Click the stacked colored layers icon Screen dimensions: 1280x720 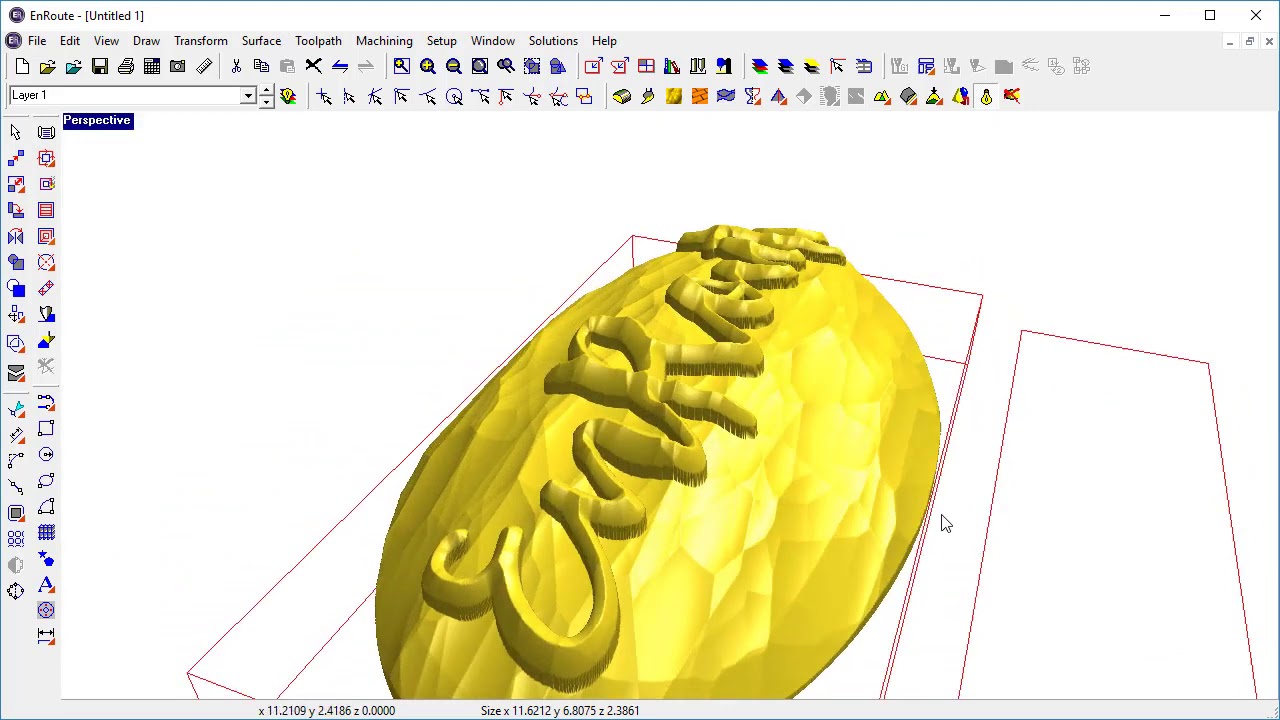tap(760, 66)
